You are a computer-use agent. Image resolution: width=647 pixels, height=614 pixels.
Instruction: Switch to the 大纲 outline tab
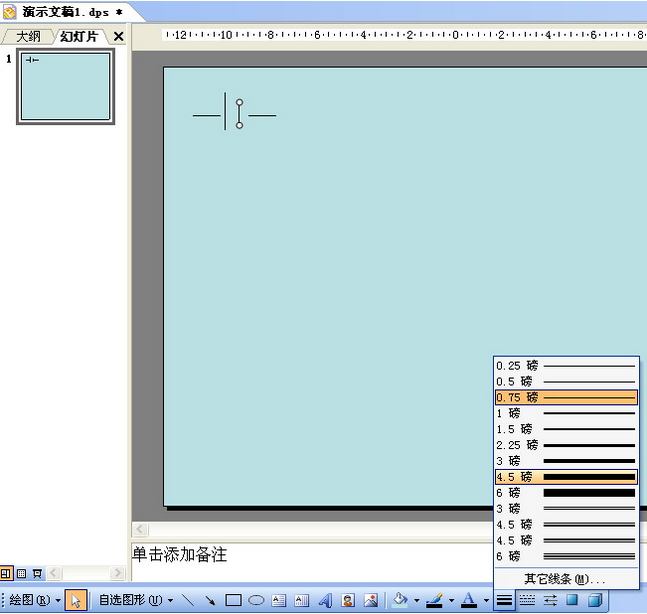pyautogui.click(x=28, y=36)
